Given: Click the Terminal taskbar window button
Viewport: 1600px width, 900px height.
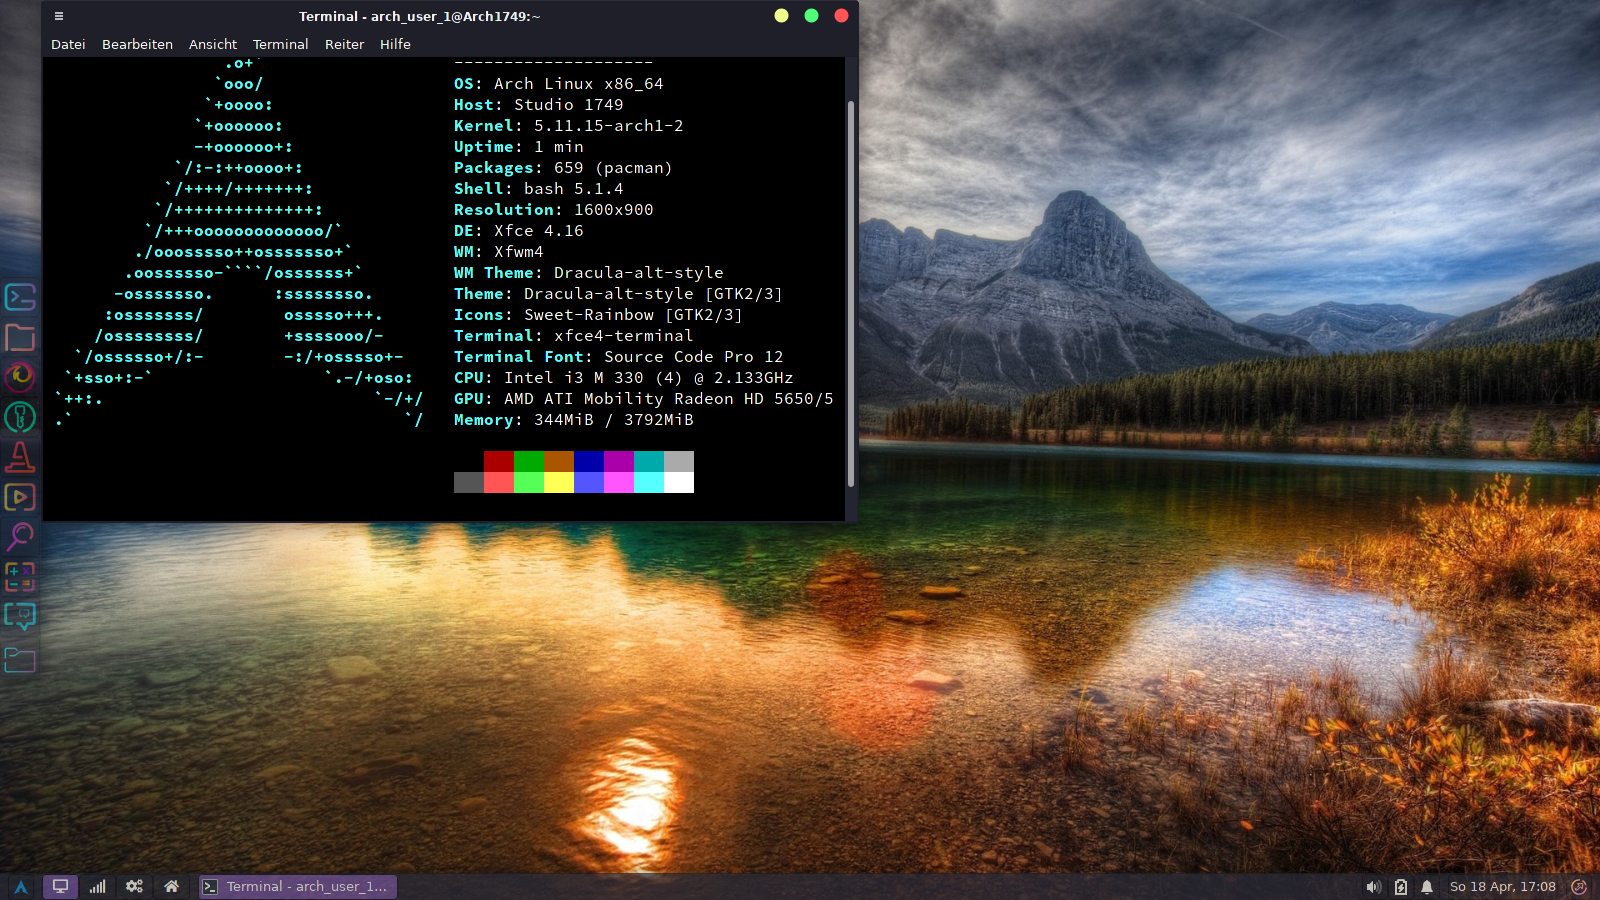Looking at the screenshot, I should [x=298, y=887].
